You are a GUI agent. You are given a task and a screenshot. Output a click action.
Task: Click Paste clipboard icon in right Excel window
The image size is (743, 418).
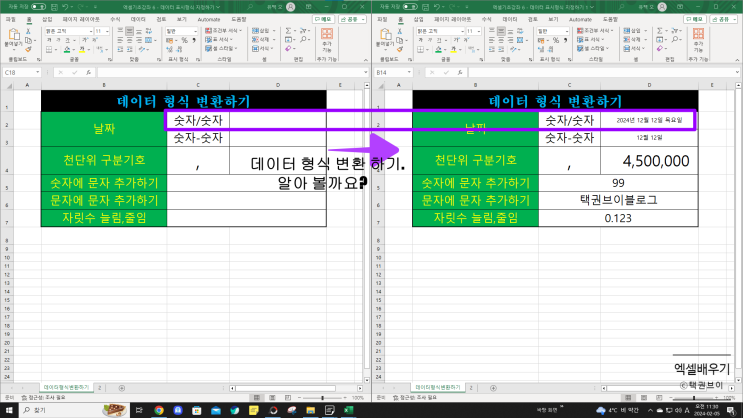coord(385,35)
